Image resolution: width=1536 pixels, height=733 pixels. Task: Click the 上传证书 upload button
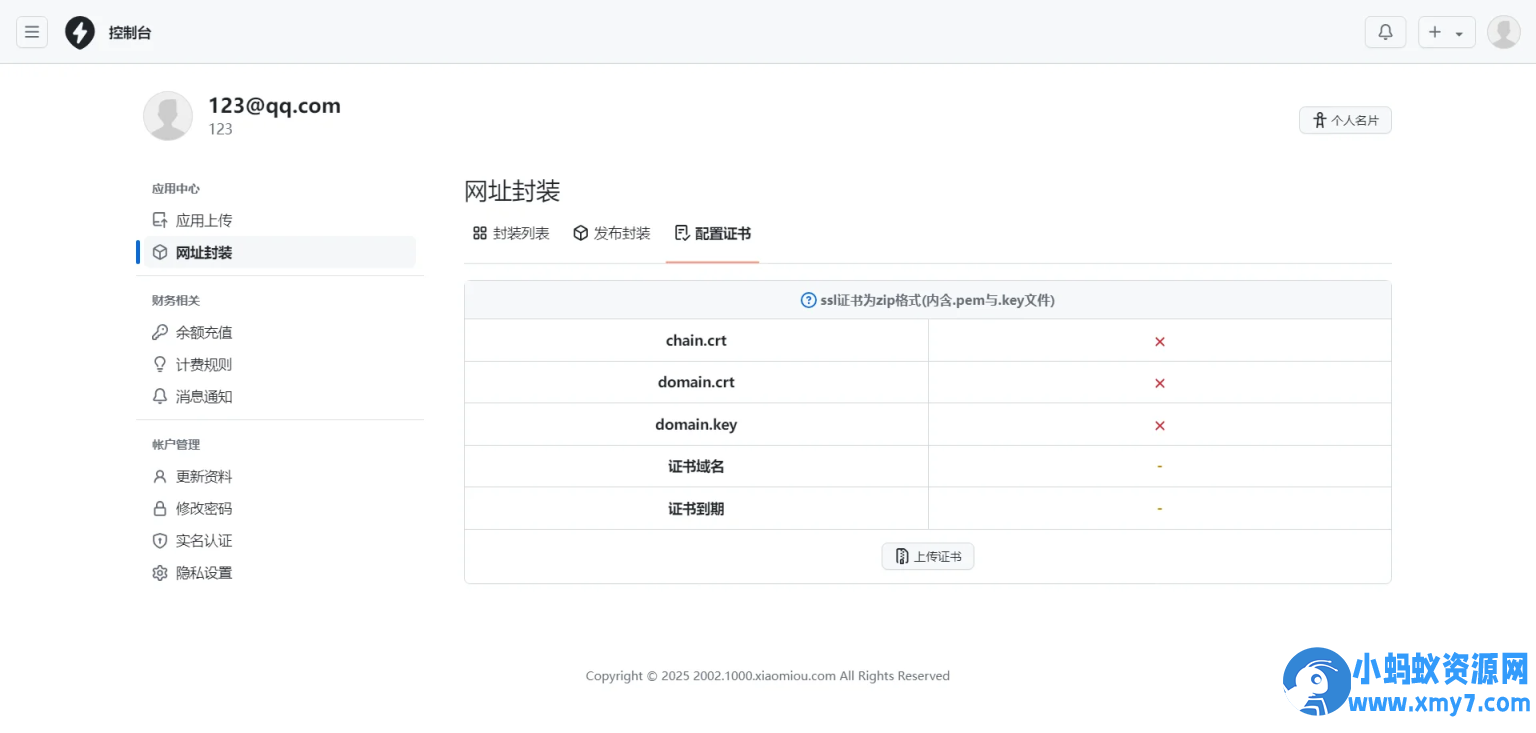pos(928,556)
